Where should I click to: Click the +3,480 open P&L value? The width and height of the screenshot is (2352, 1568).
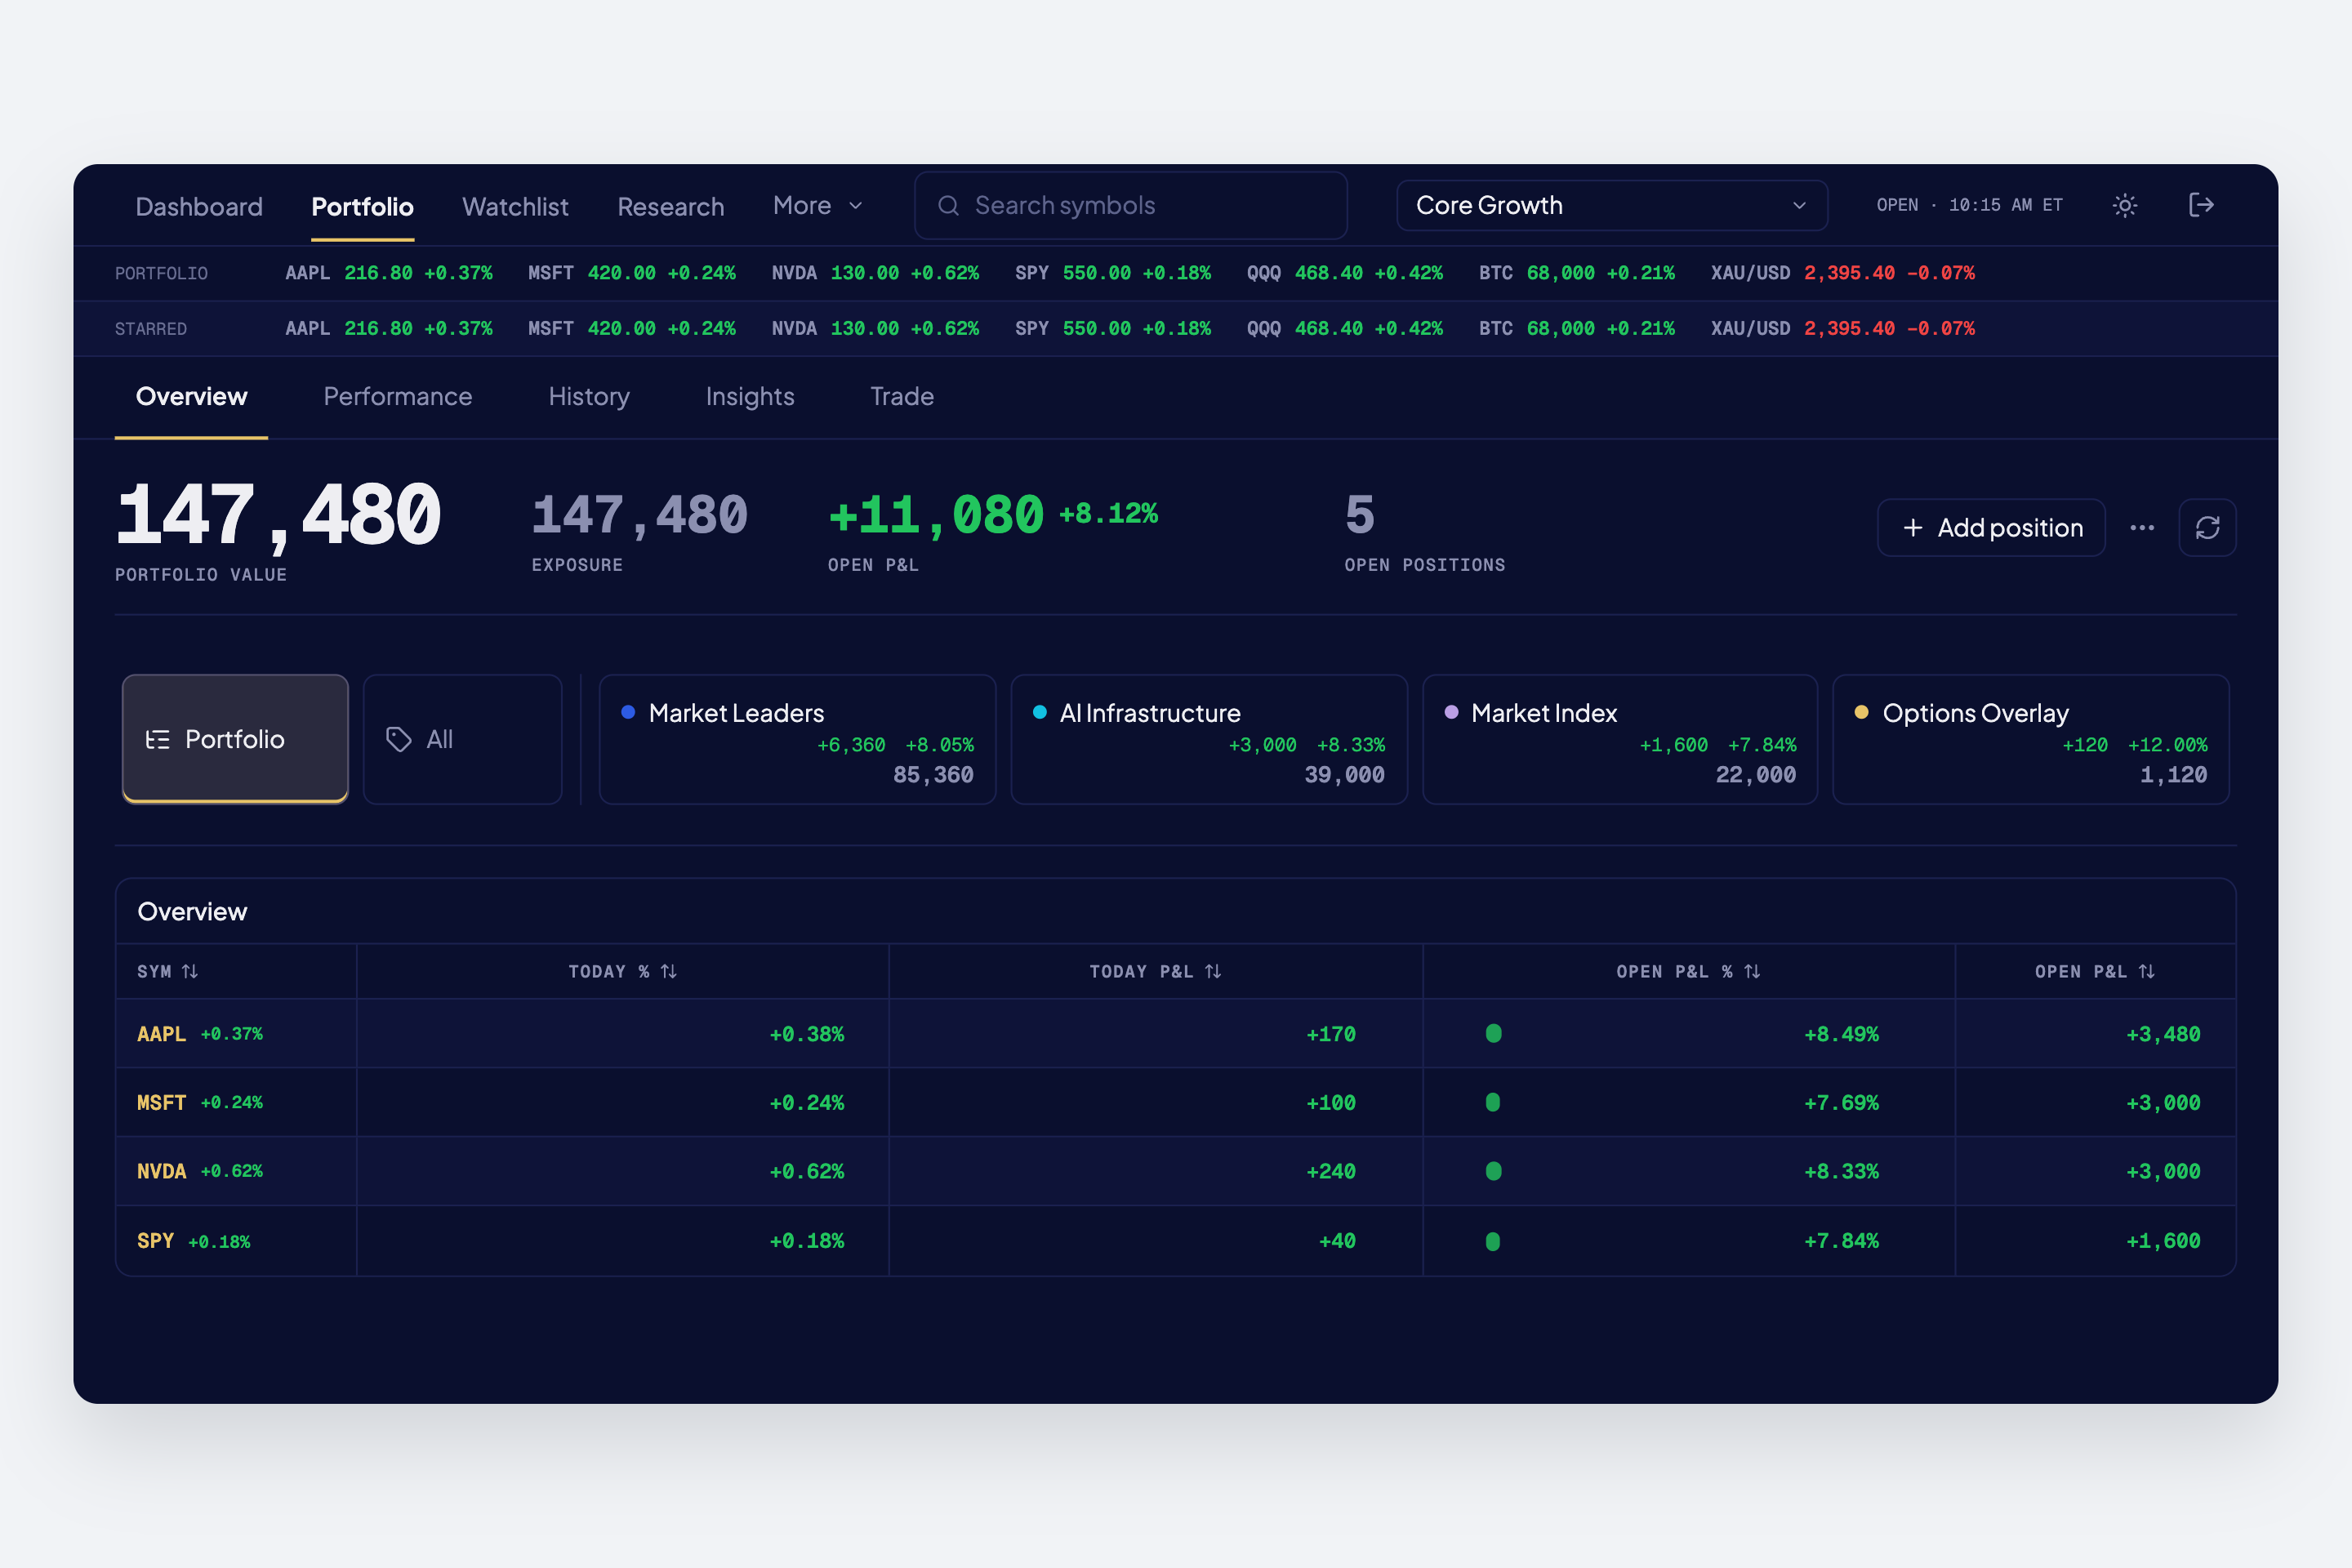pyautogui.click(x=2163, y=1034)
